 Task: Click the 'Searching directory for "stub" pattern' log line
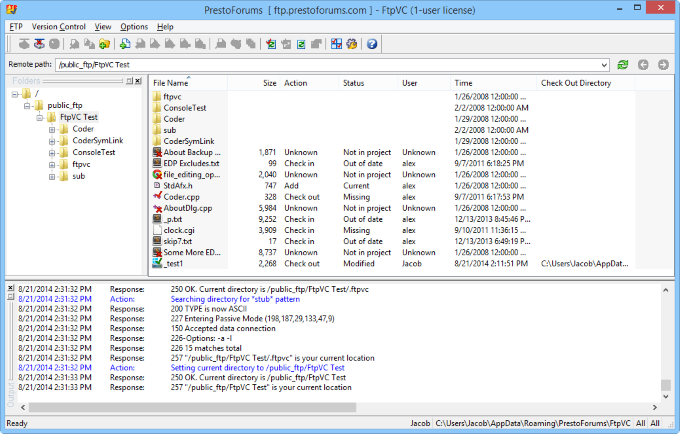tap(235, 299)
